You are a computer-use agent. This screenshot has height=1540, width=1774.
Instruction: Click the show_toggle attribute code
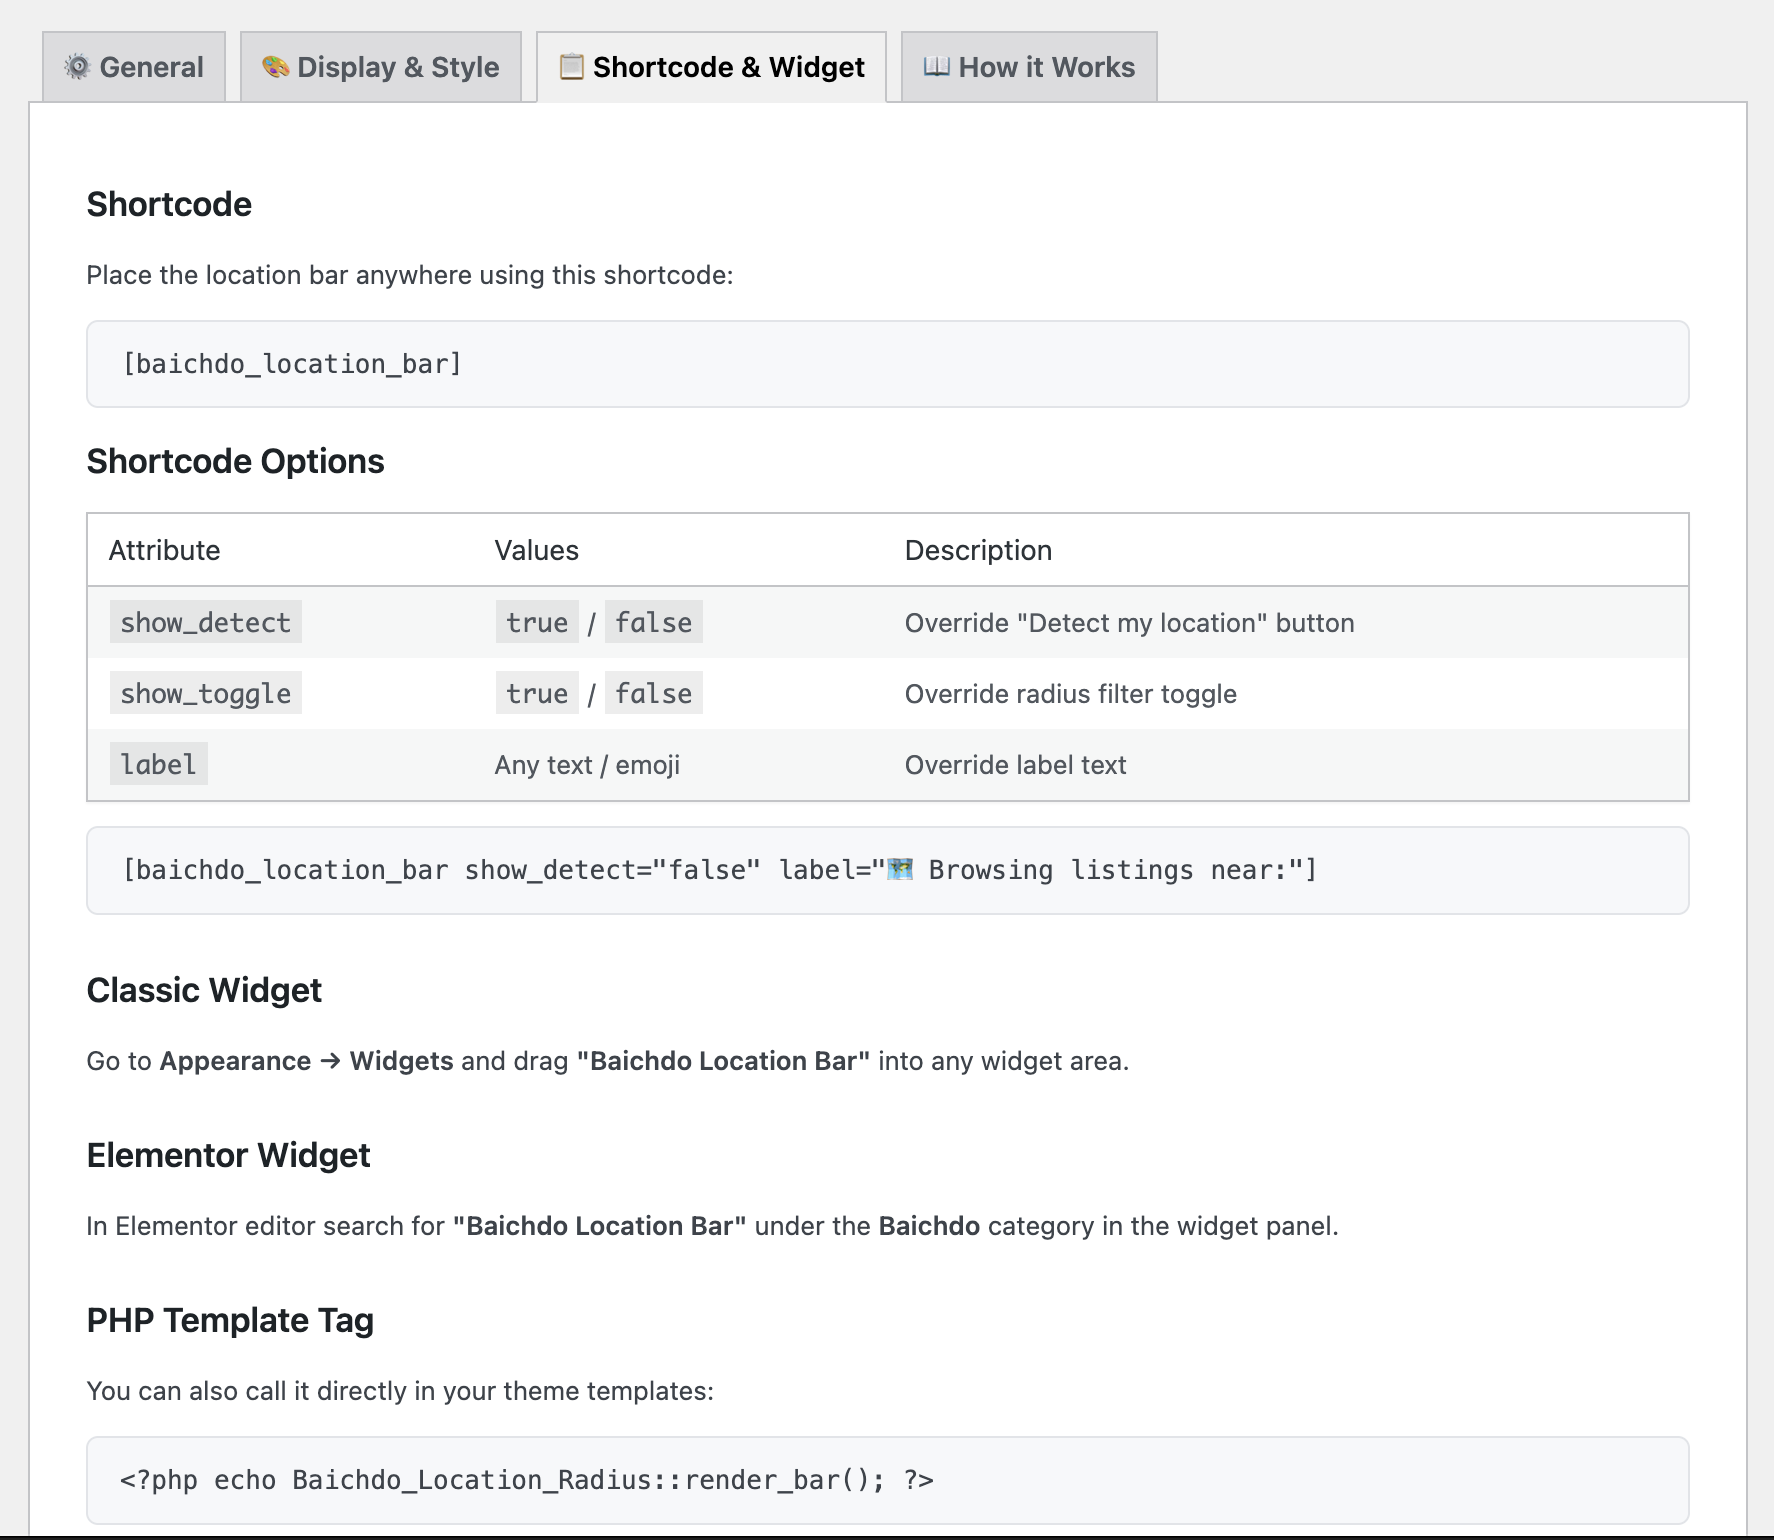[x=206, y=693]
